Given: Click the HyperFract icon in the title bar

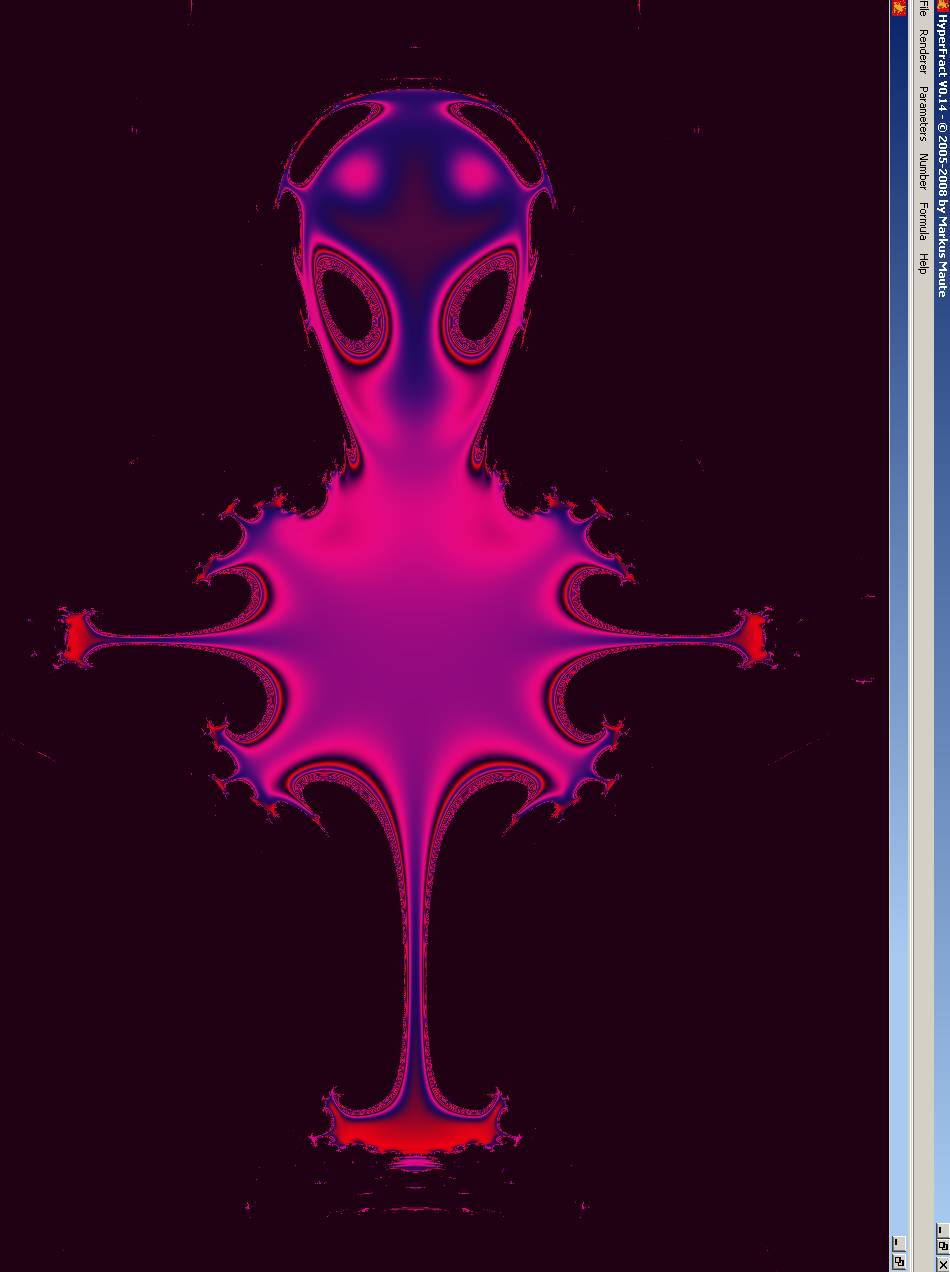Looking at the screenshot, I should [941, 8].
